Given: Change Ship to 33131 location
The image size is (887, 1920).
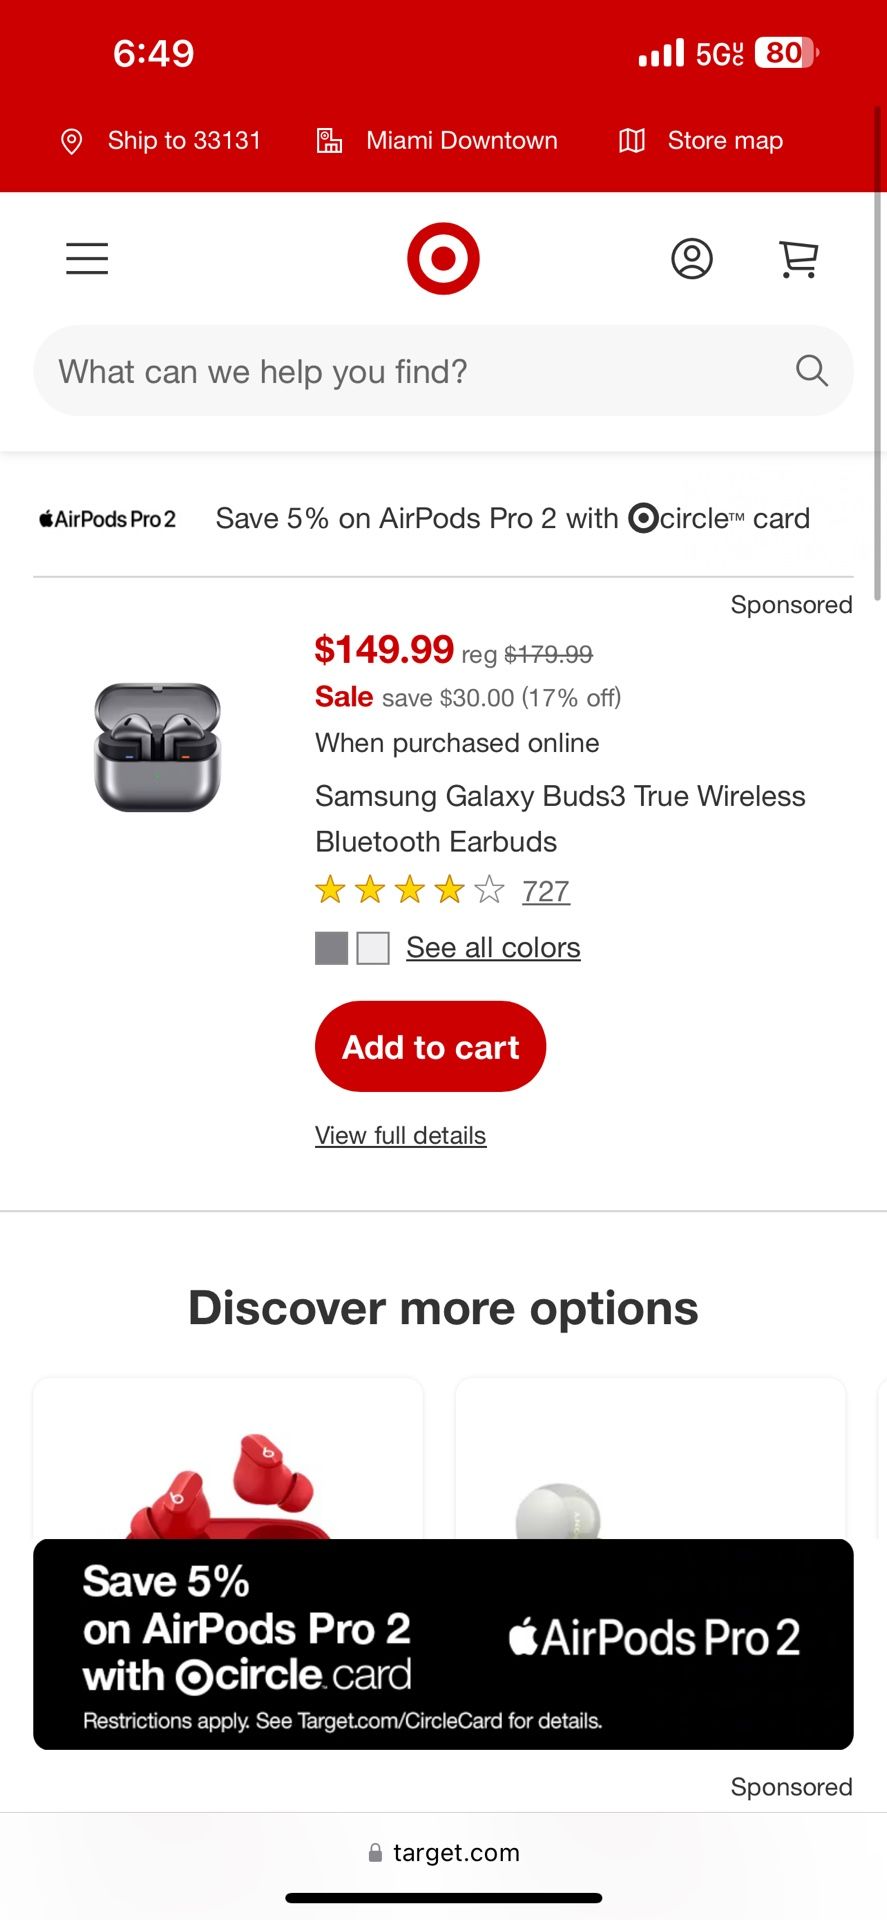Looking at the screenshot, I should click(184, 141).
